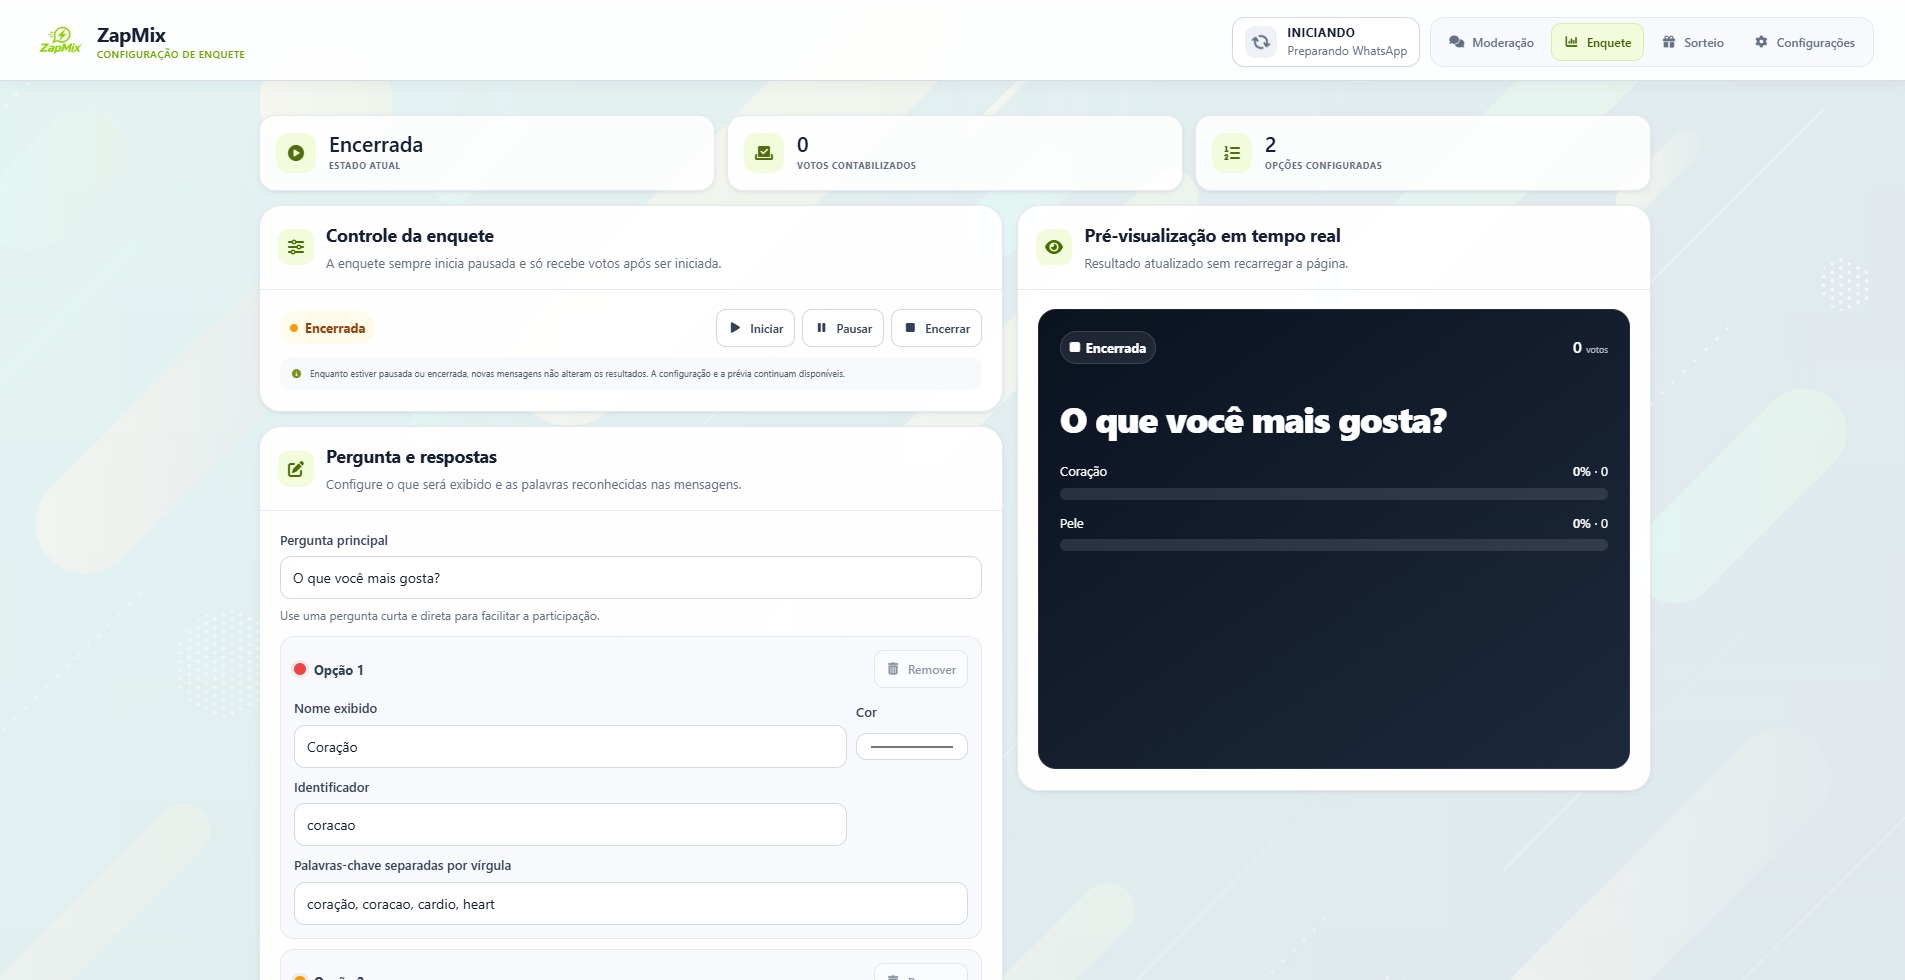Viewport: 1905px width, 980px height.
Task: Click the '0 votos' counter in preview
Action: pos(1590,348)
